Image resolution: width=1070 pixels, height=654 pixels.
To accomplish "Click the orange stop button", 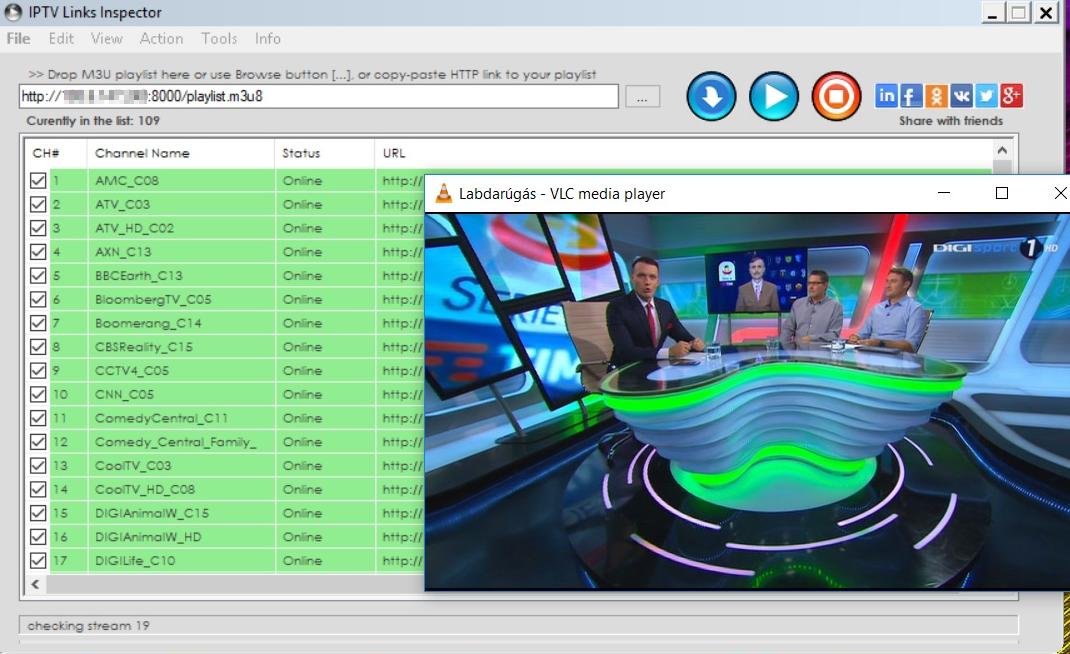I will [836, 97].
